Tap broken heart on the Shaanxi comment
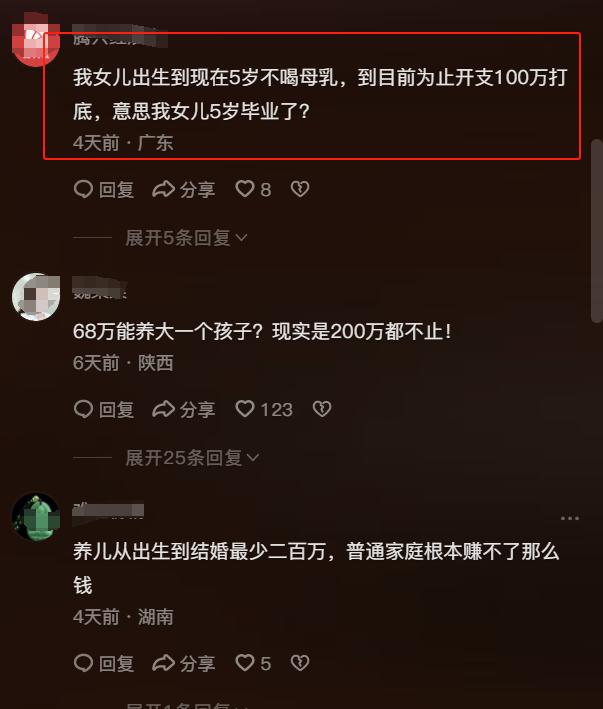 point(322,410)
